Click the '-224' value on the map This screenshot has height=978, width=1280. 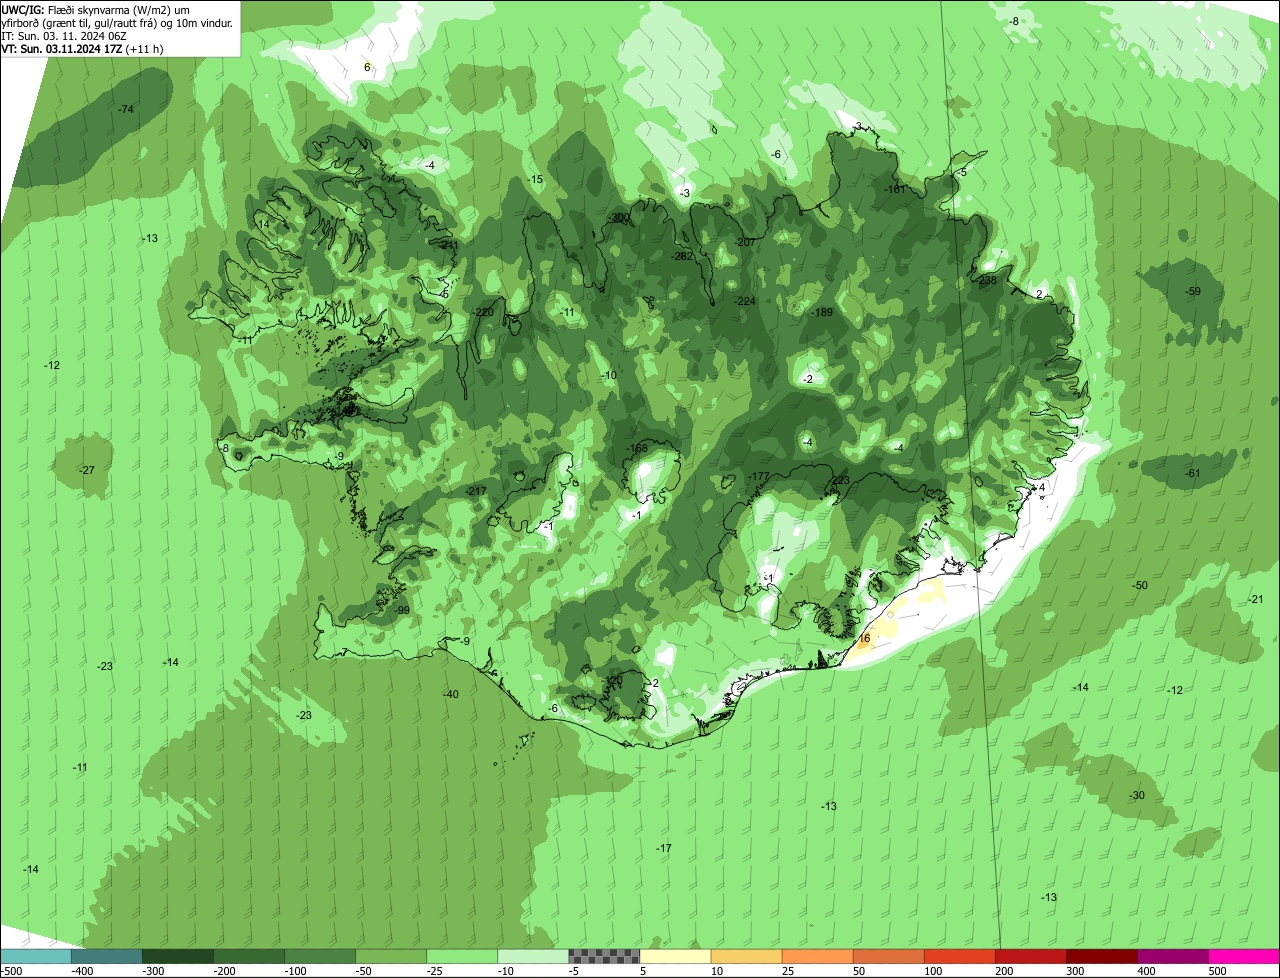pos(745,301)
